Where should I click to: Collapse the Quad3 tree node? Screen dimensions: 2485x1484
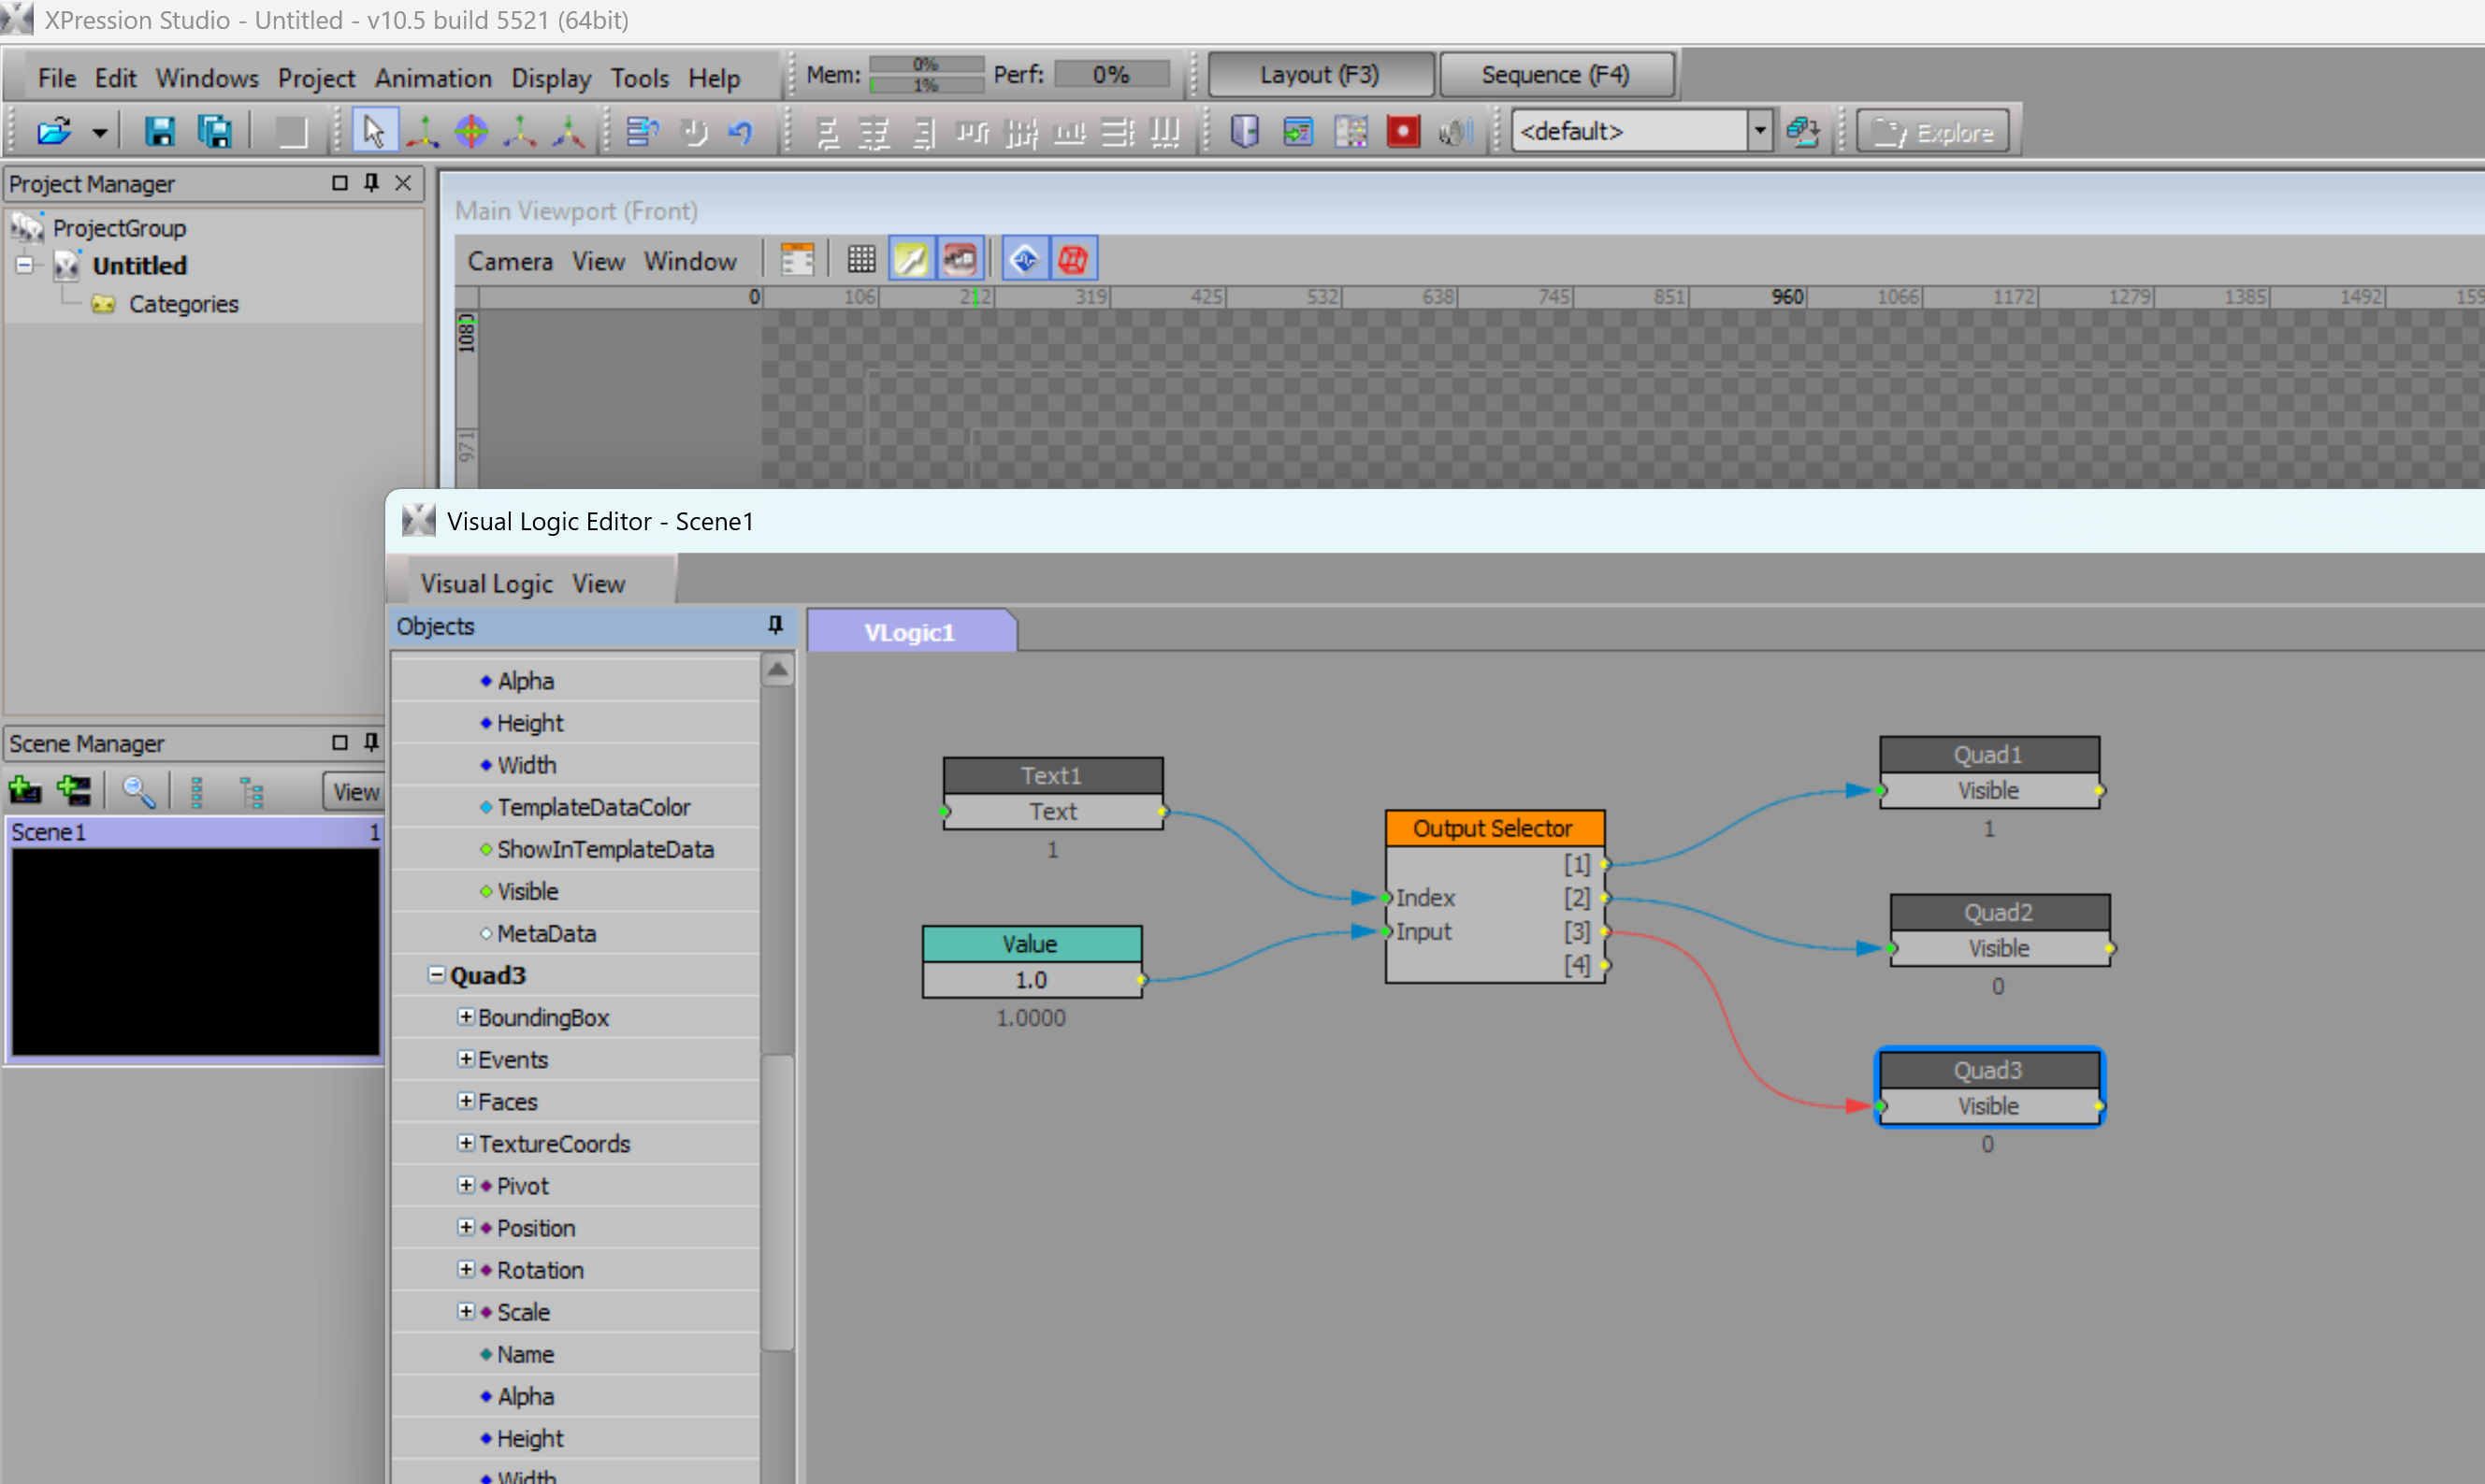point(436,974)
